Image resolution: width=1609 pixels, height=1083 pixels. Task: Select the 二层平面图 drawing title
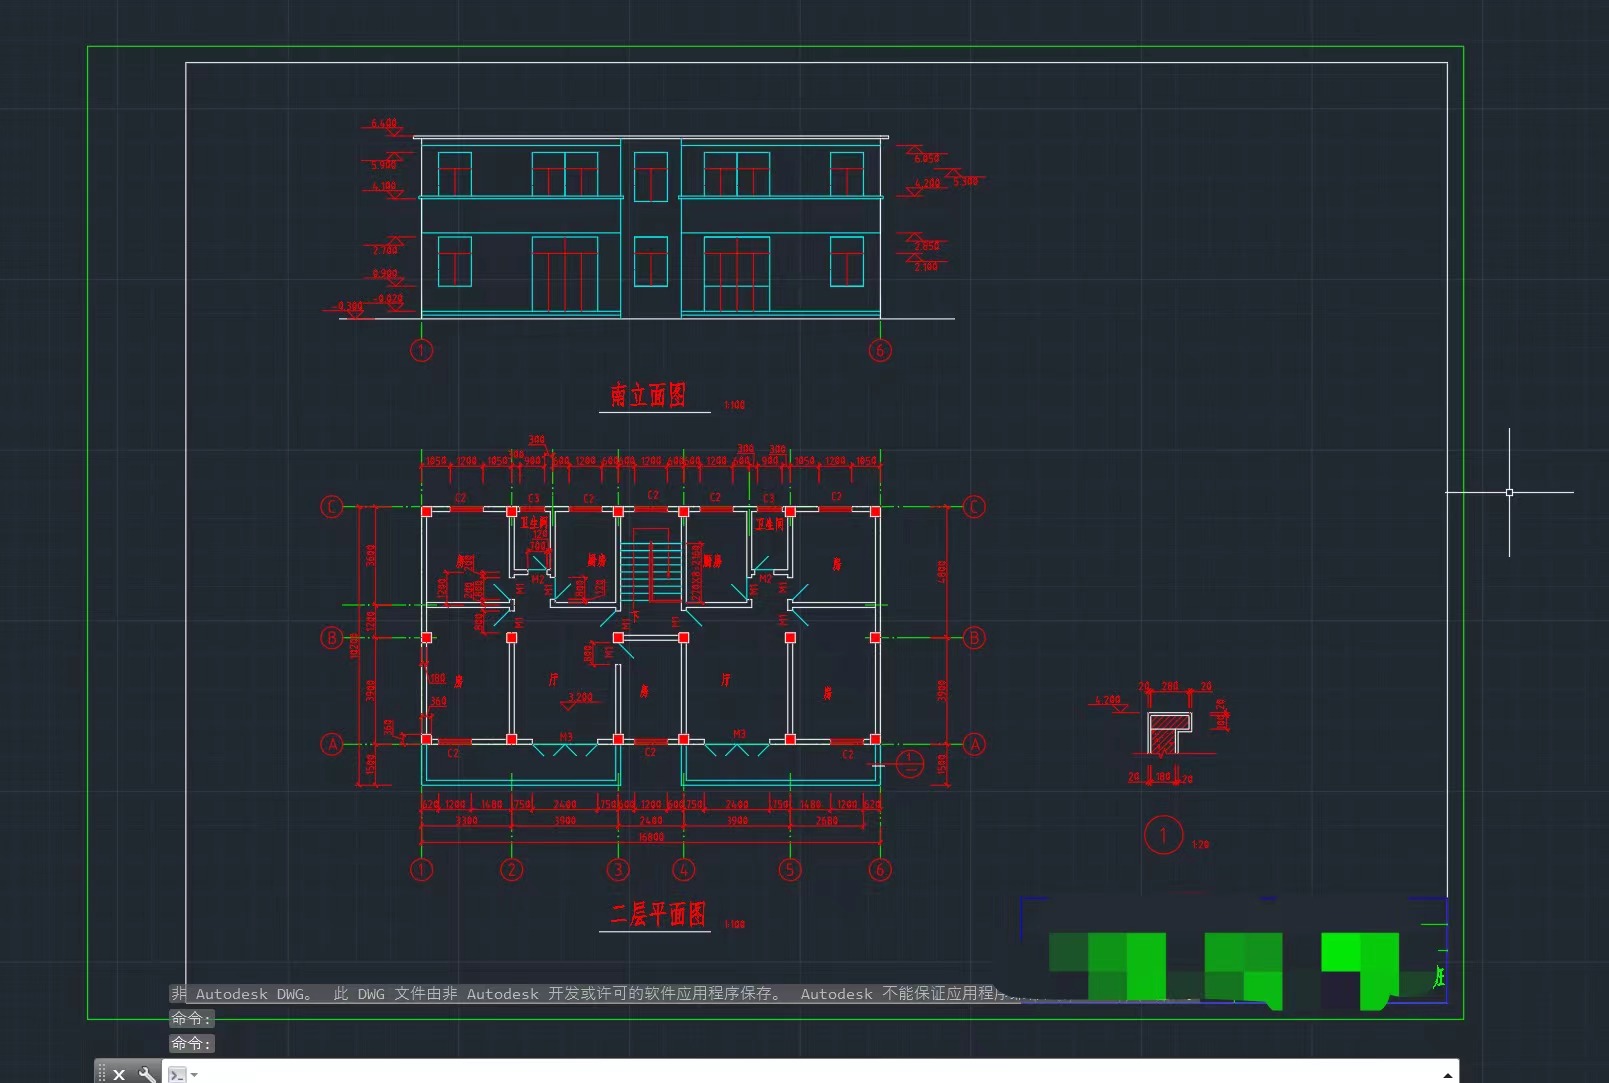pos(658,914)
